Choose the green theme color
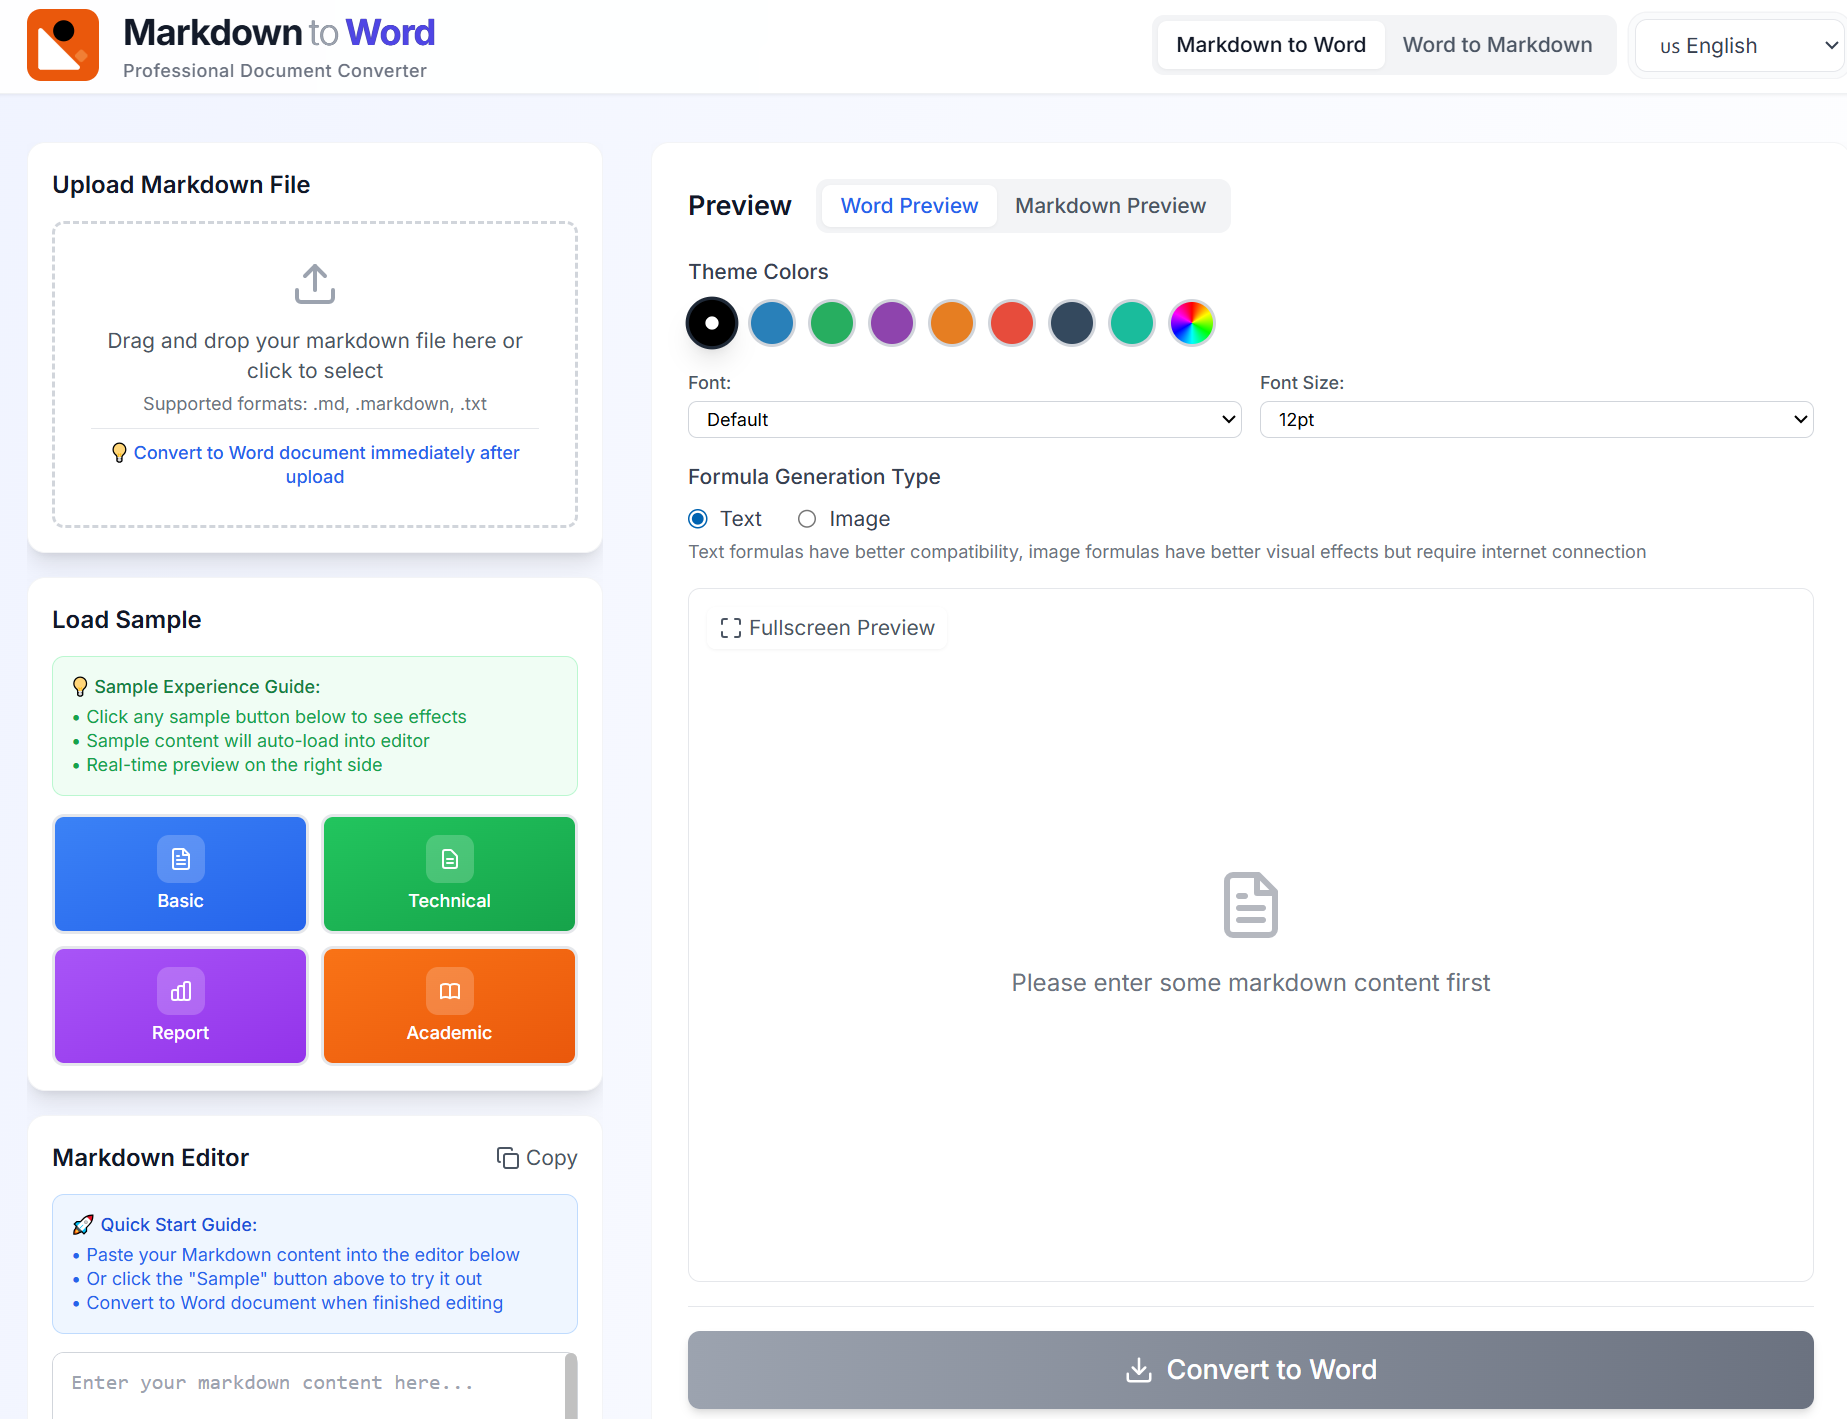Image resolution: width=1847 pixels, height=1419 pixels. click(x=832, y=323)
